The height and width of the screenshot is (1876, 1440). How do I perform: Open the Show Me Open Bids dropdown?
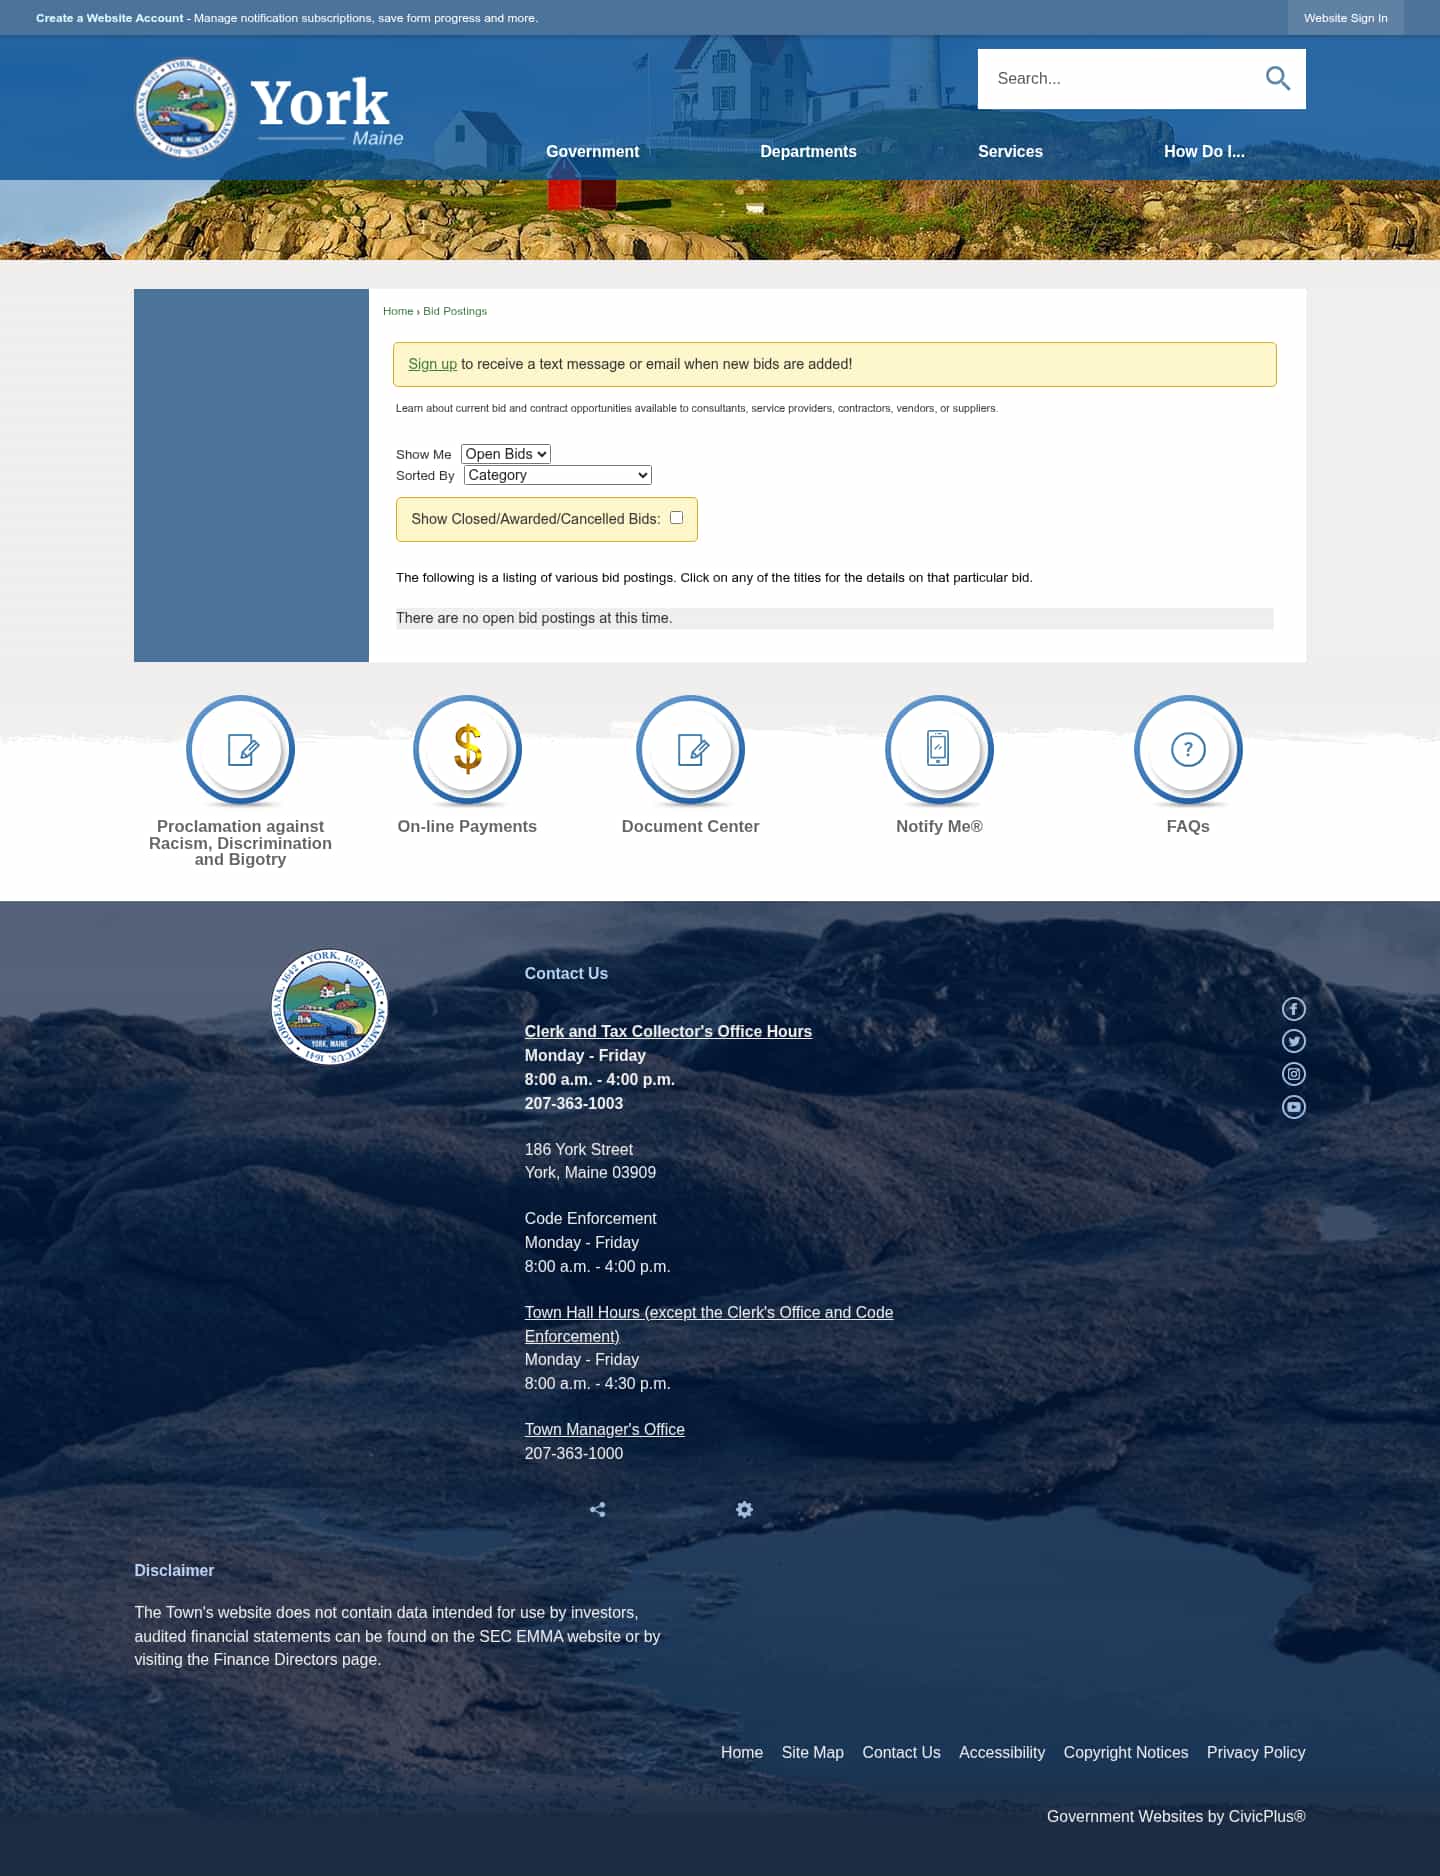(x=506, y=454)
